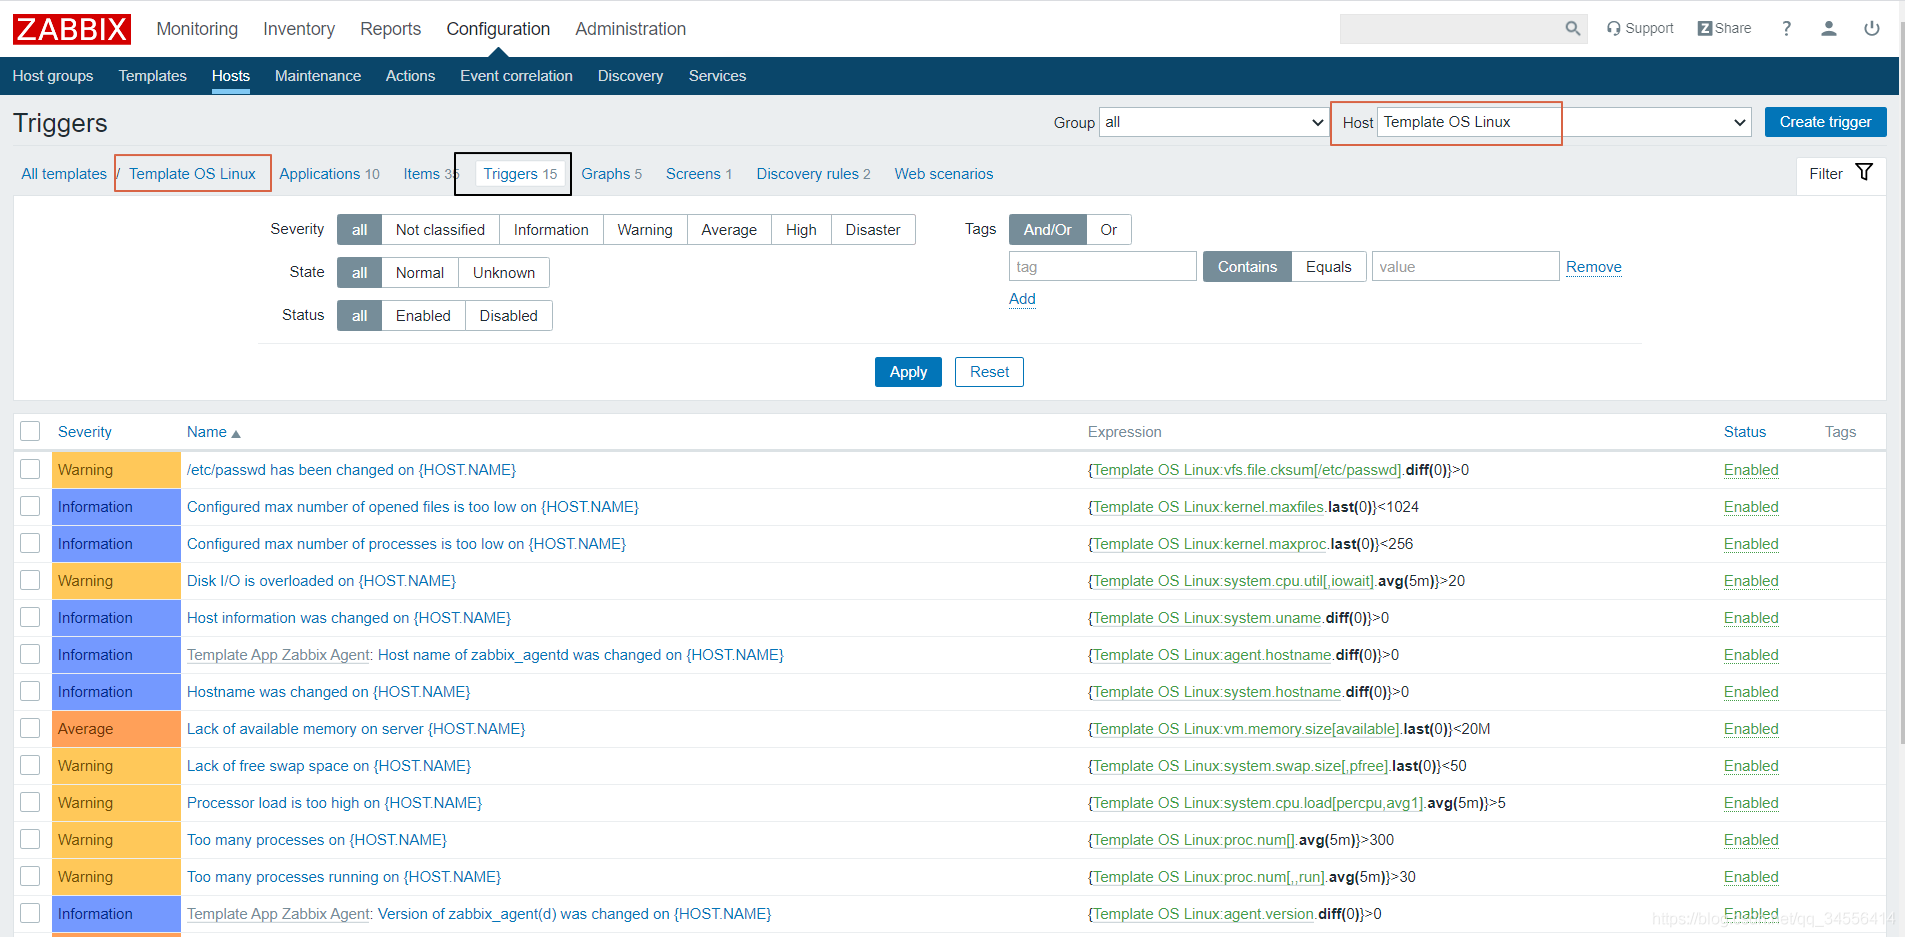Open vfs.file.cksum expression item link
The width and height of the screenshot is (1905, 937).
(1247, 470)
